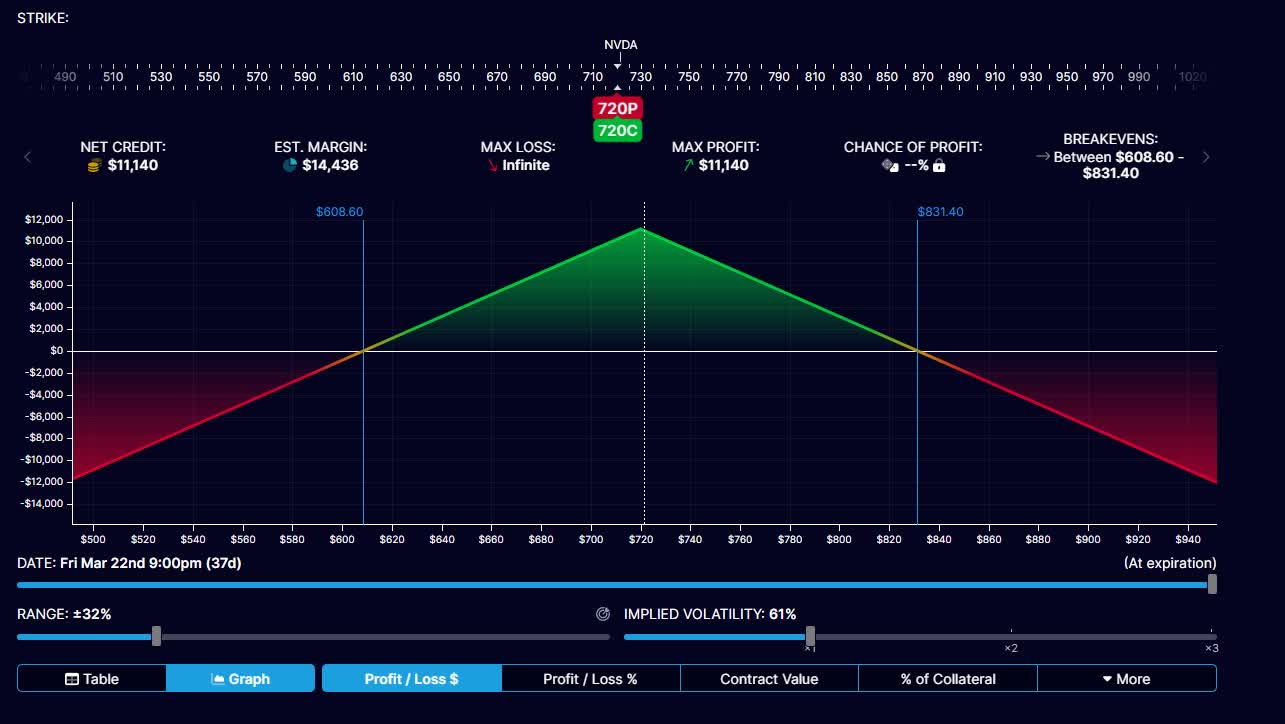Select the Profit / Loss $ display mode
The image size is (1285, 724).
click(411, 679)
